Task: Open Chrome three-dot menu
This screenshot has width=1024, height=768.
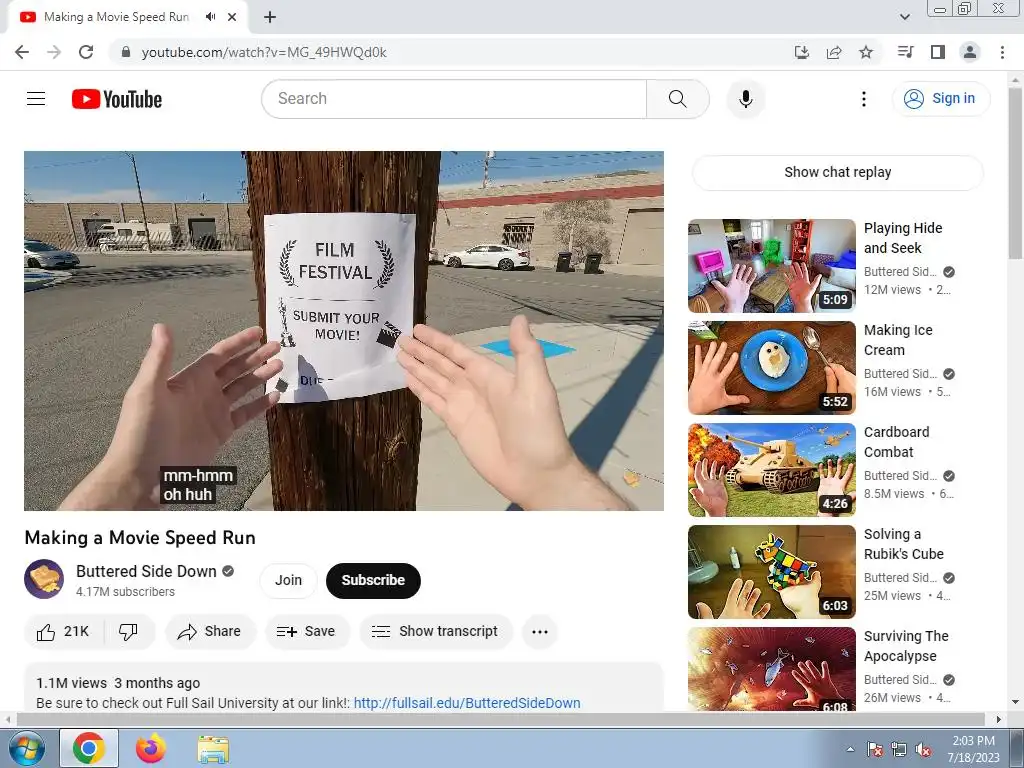Action: click(1002, 52)
